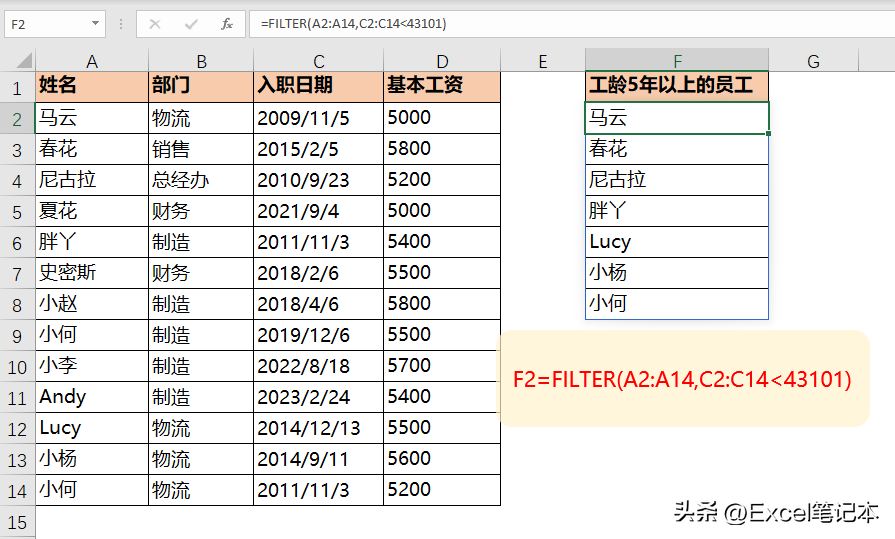Viewport: 895px width, 539px height.
Task: Select date cell 2018/2/6
Action: 319,272
